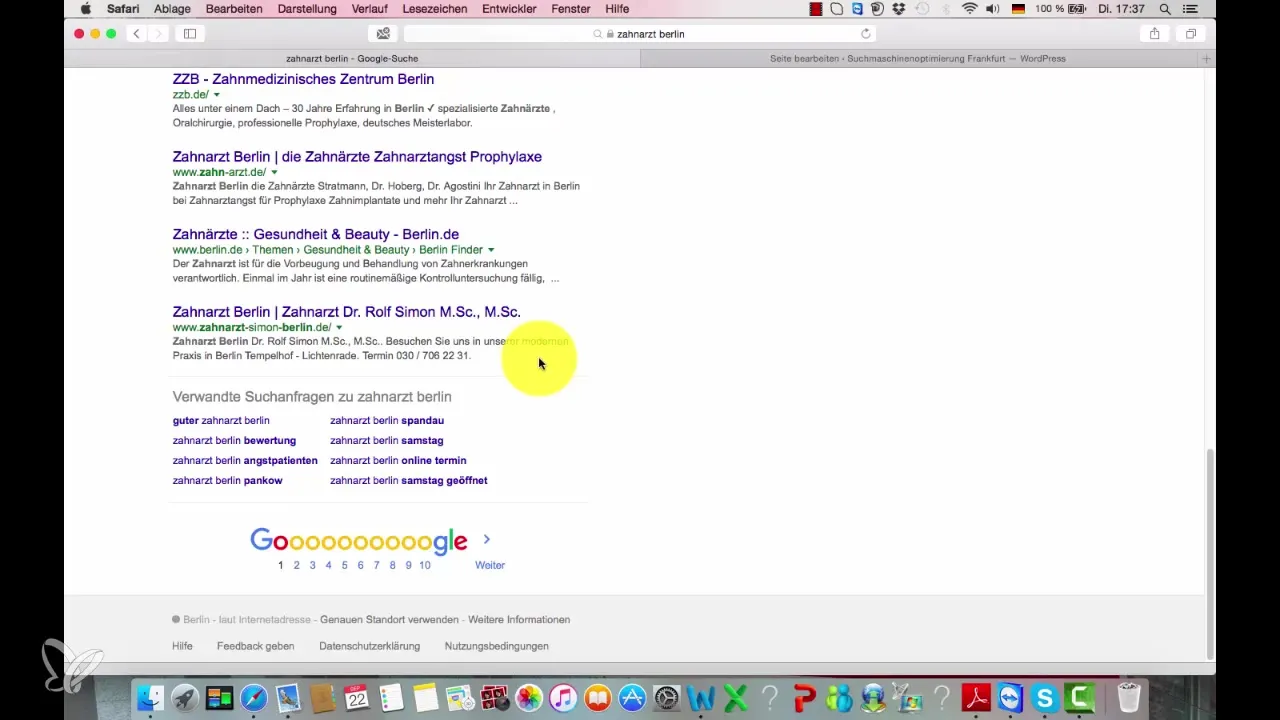
Task: Open Zahnarzt Berlin die Zahnärzte Zahnarztangst result
Action: [x=357, y=157]
